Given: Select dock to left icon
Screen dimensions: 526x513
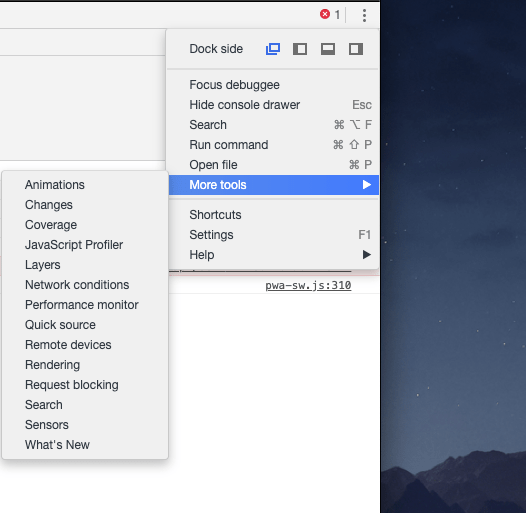Looking at the screenshot, I should [300, 49].
